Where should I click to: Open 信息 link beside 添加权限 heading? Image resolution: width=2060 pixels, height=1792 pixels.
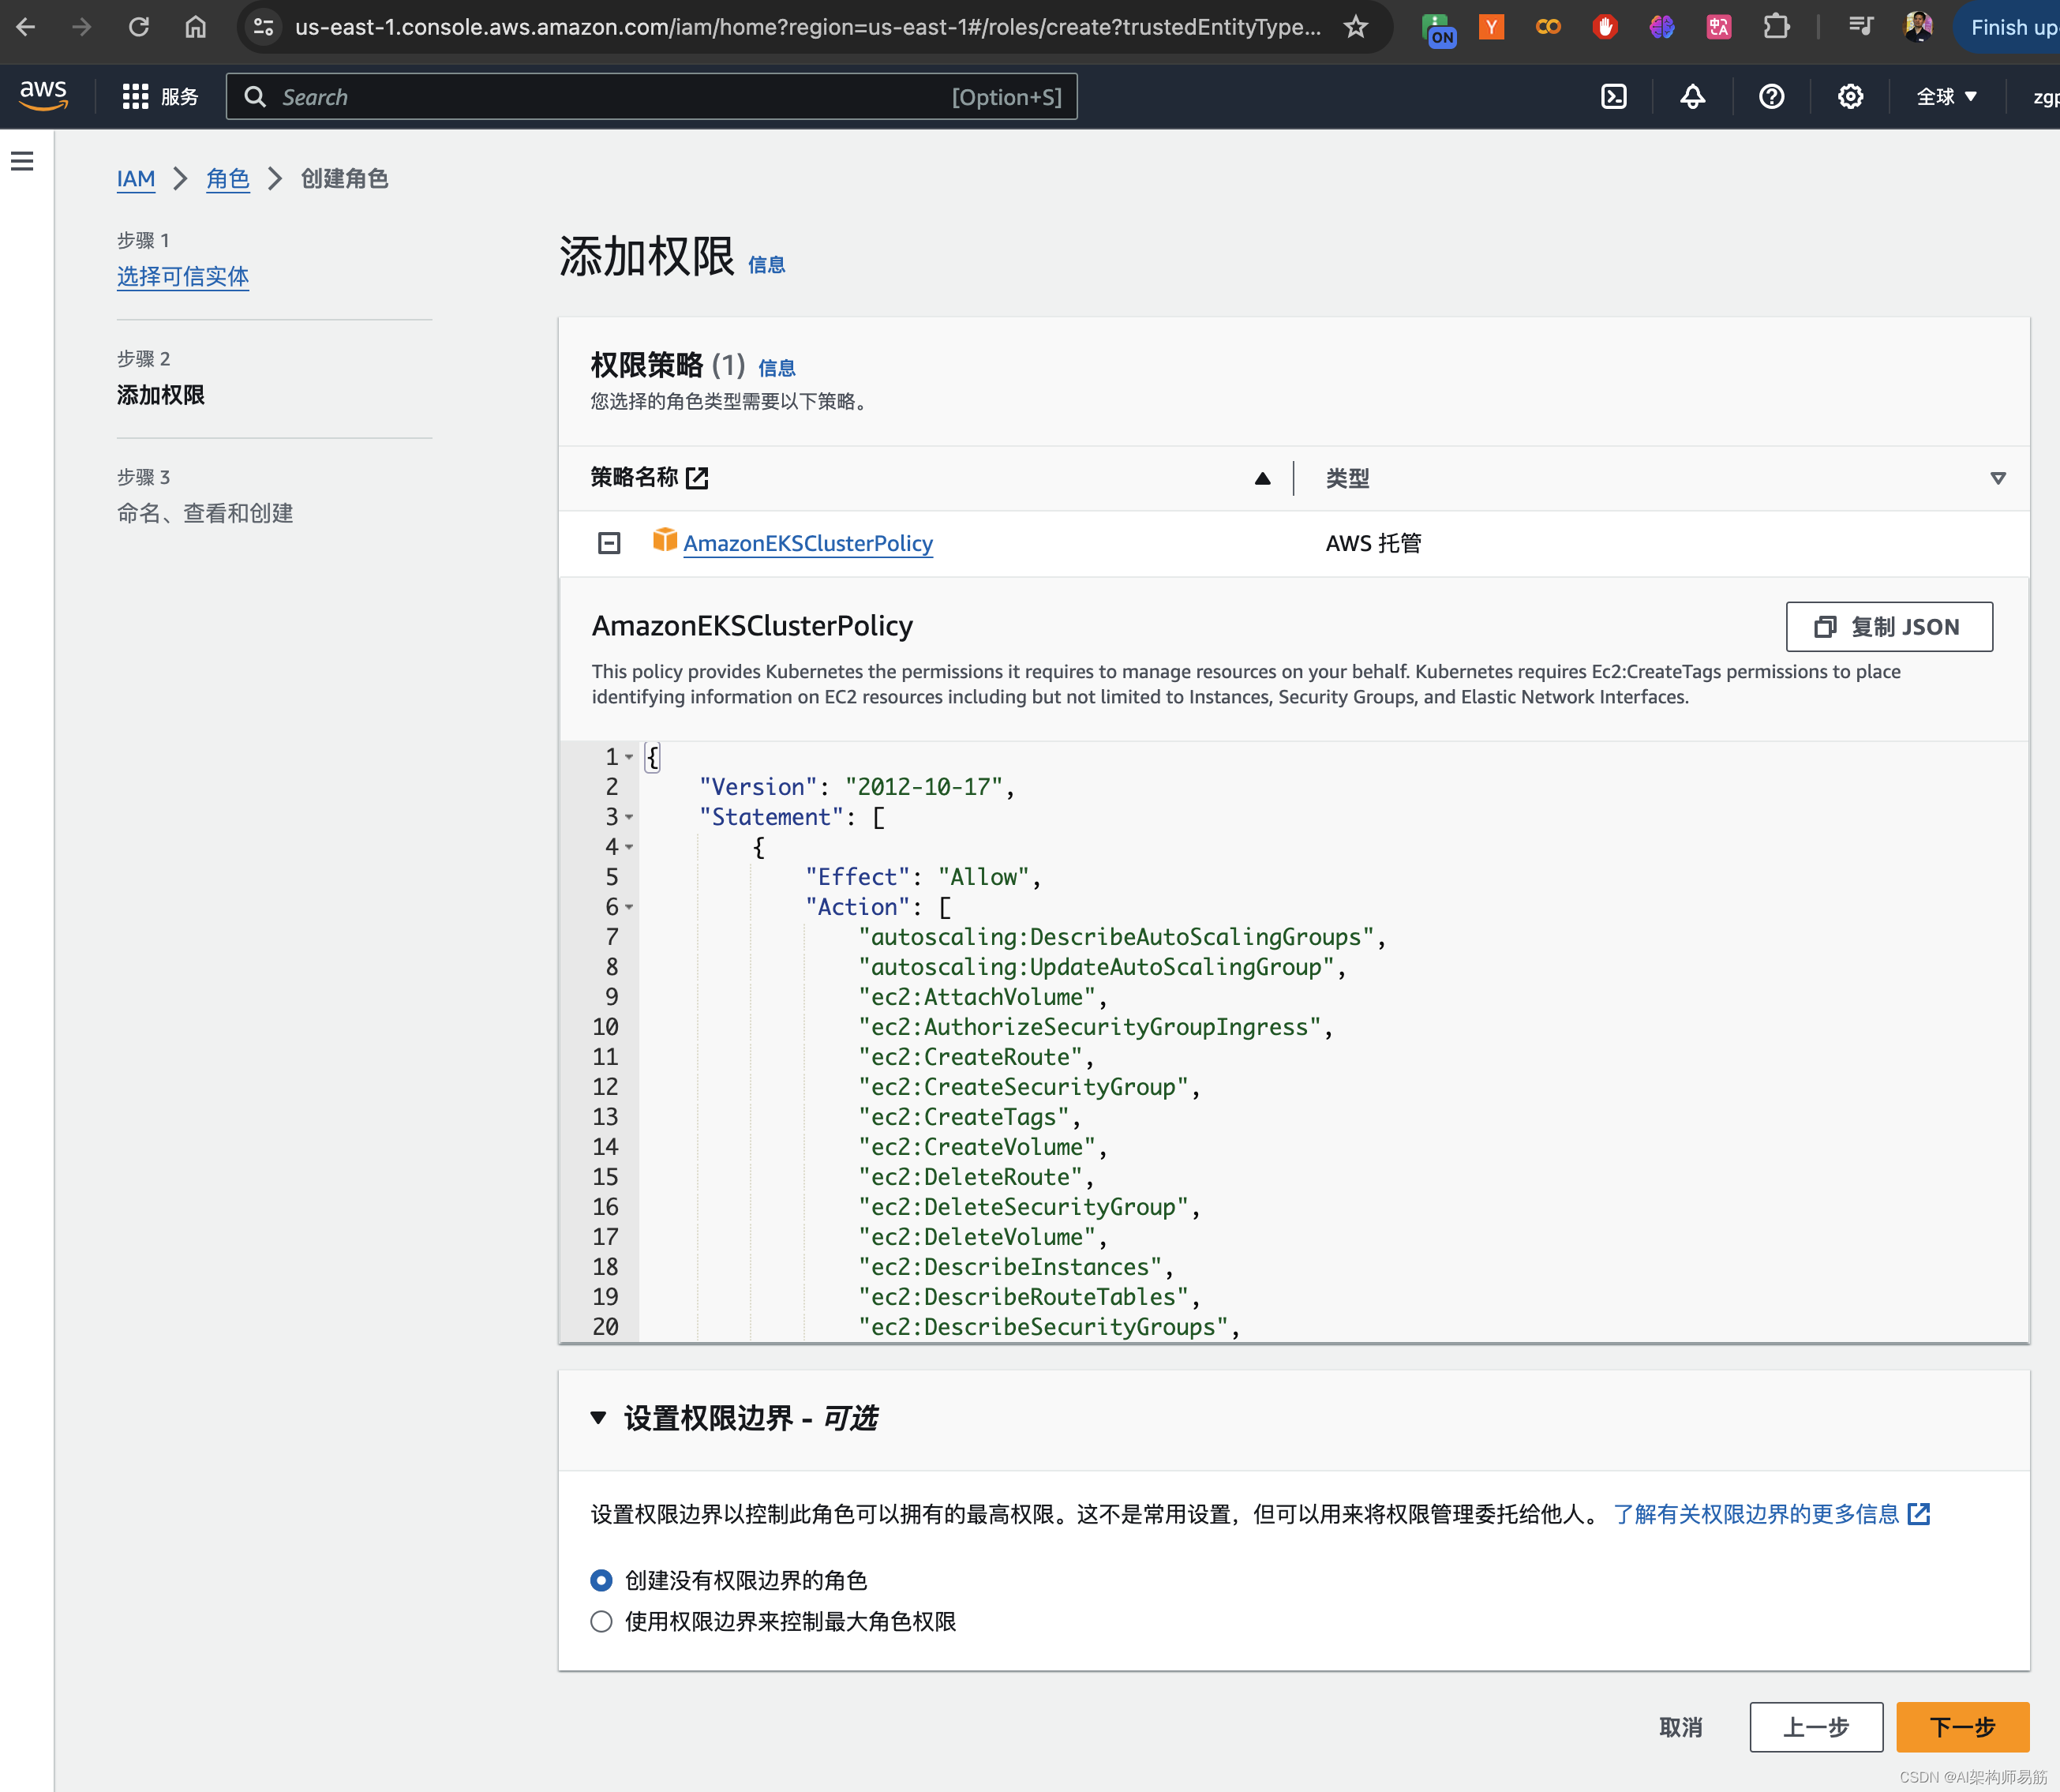click(x=767, y=265)
